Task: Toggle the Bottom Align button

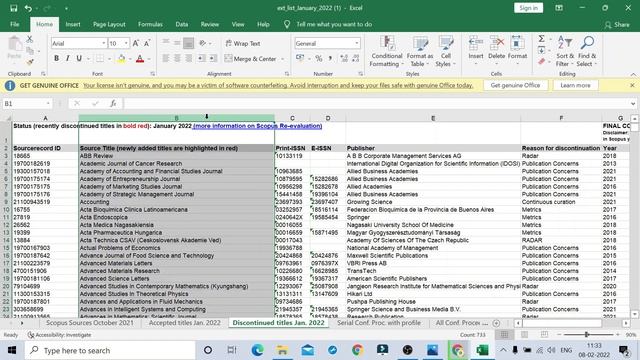Action: coord(188,43)
